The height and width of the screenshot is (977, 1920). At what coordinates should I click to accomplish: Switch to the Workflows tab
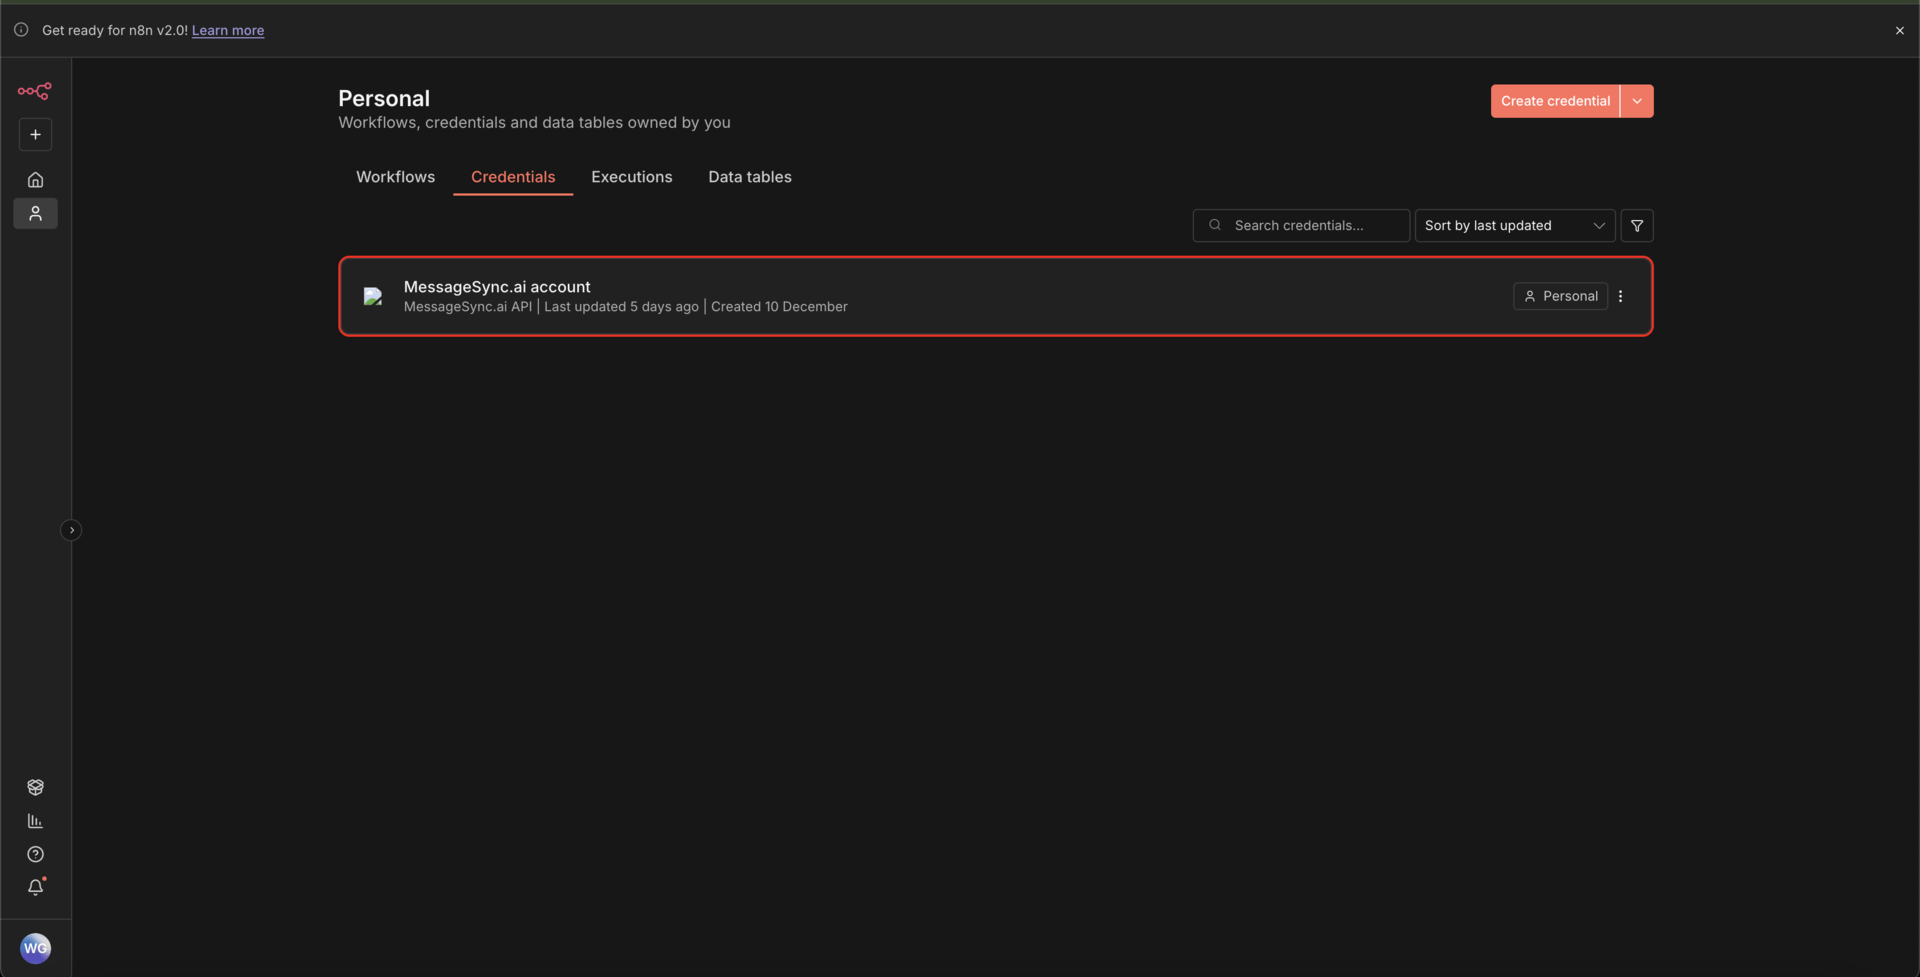coord(395,176)
